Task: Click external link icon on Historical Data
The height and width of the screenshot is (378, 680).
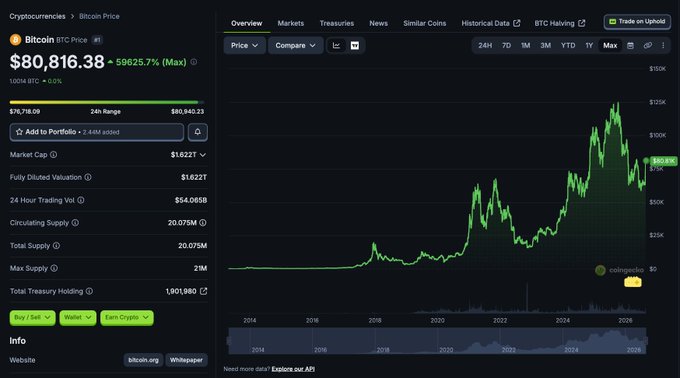Action: tap(517, 23)
